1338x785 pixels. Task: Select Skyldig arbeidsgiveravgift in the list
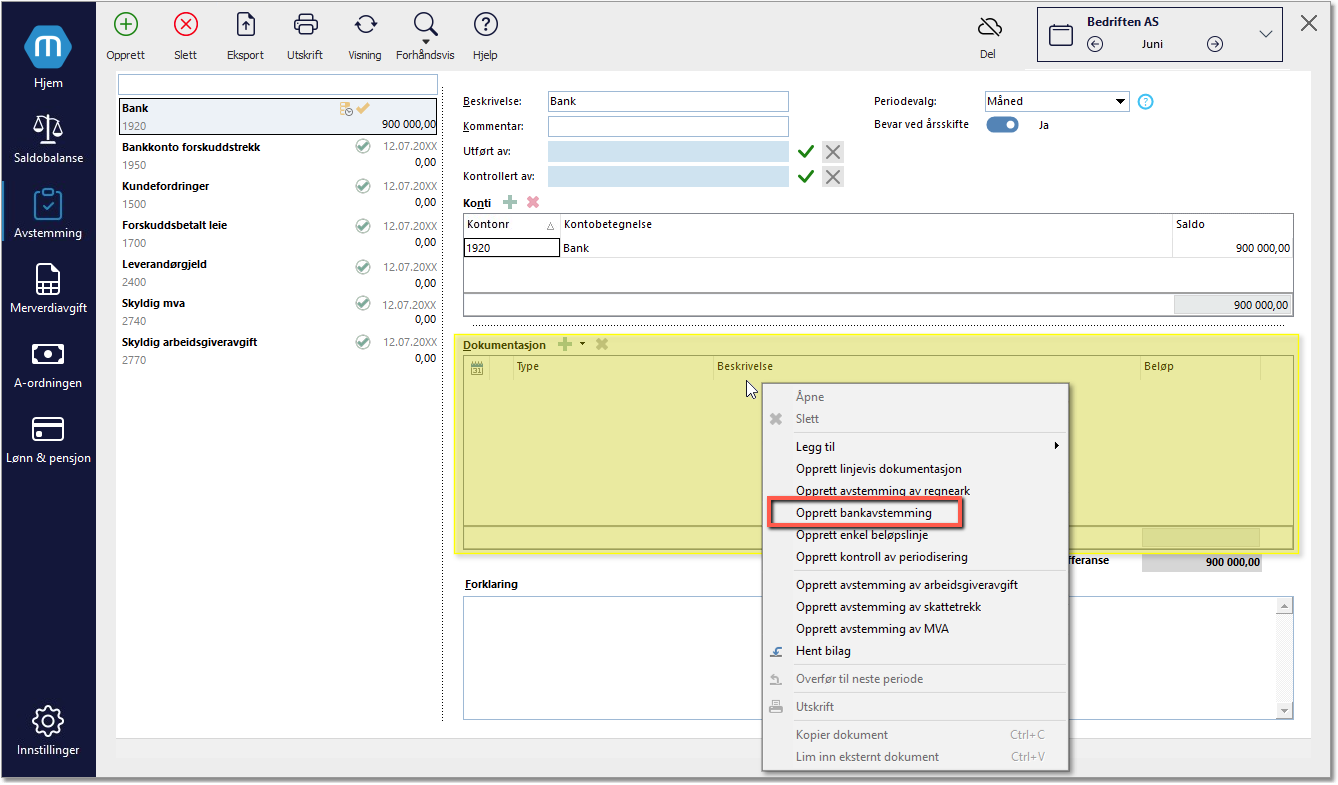[278, 350]
